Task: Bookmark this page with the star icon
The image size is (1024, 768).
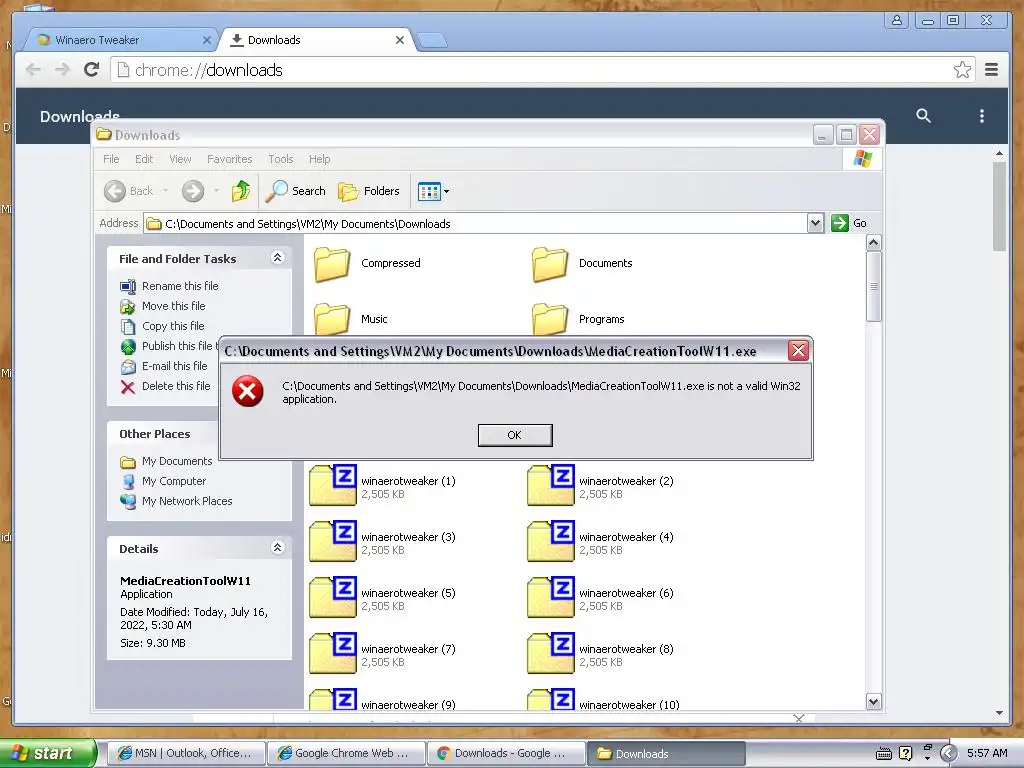Action: 961,70
